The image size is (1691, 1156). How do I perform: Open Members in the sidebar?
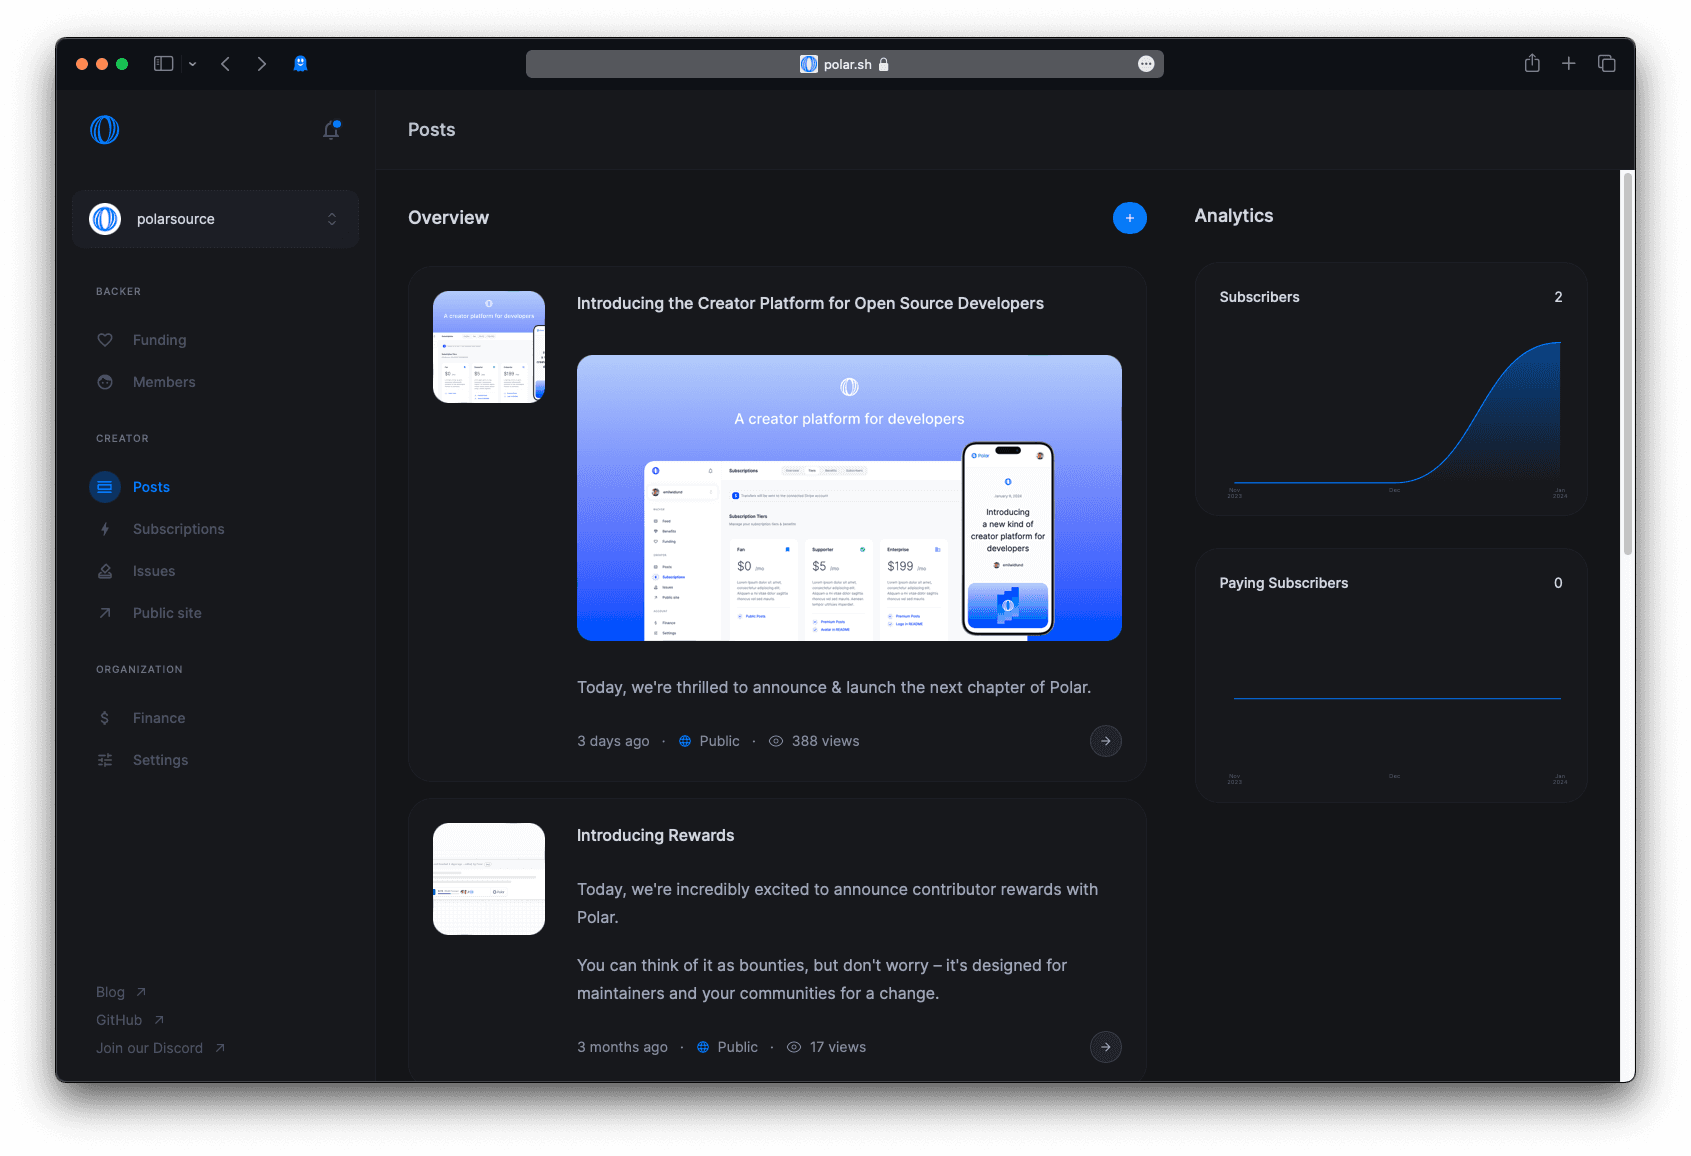(x=164, y=382)
